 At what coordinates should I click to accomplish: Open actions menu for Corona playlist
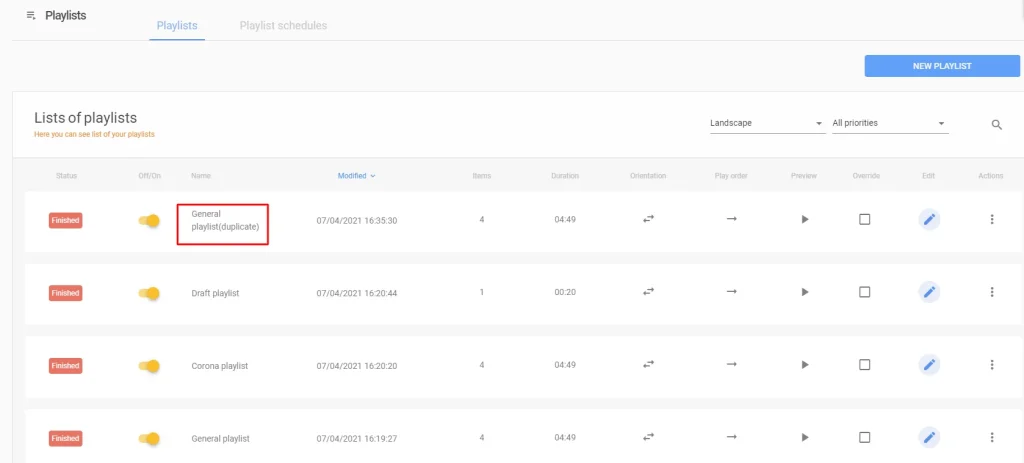(991, 364)
